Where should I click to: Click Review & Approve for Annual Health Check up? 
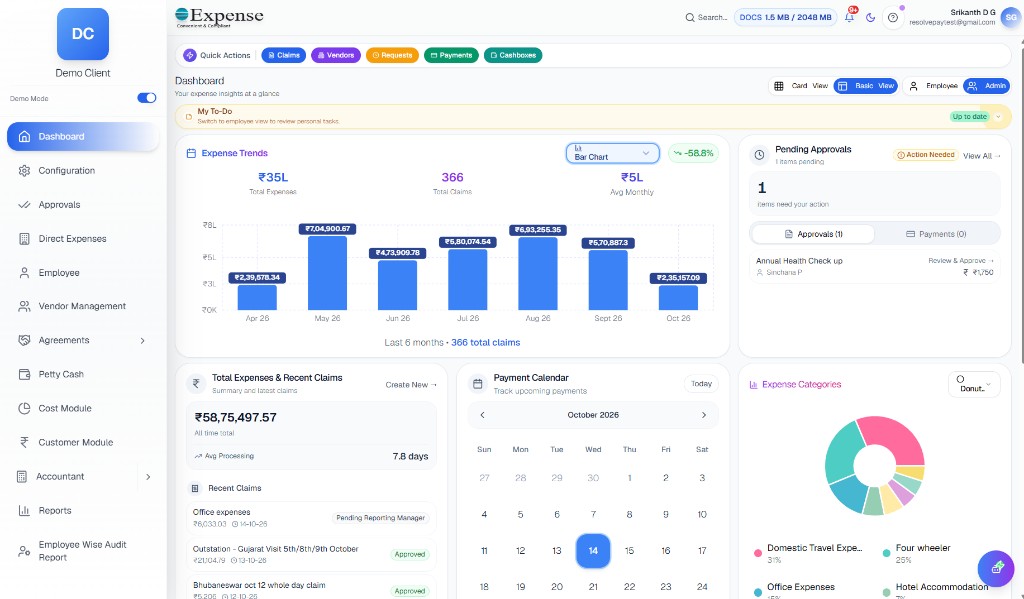coord(961,261)
